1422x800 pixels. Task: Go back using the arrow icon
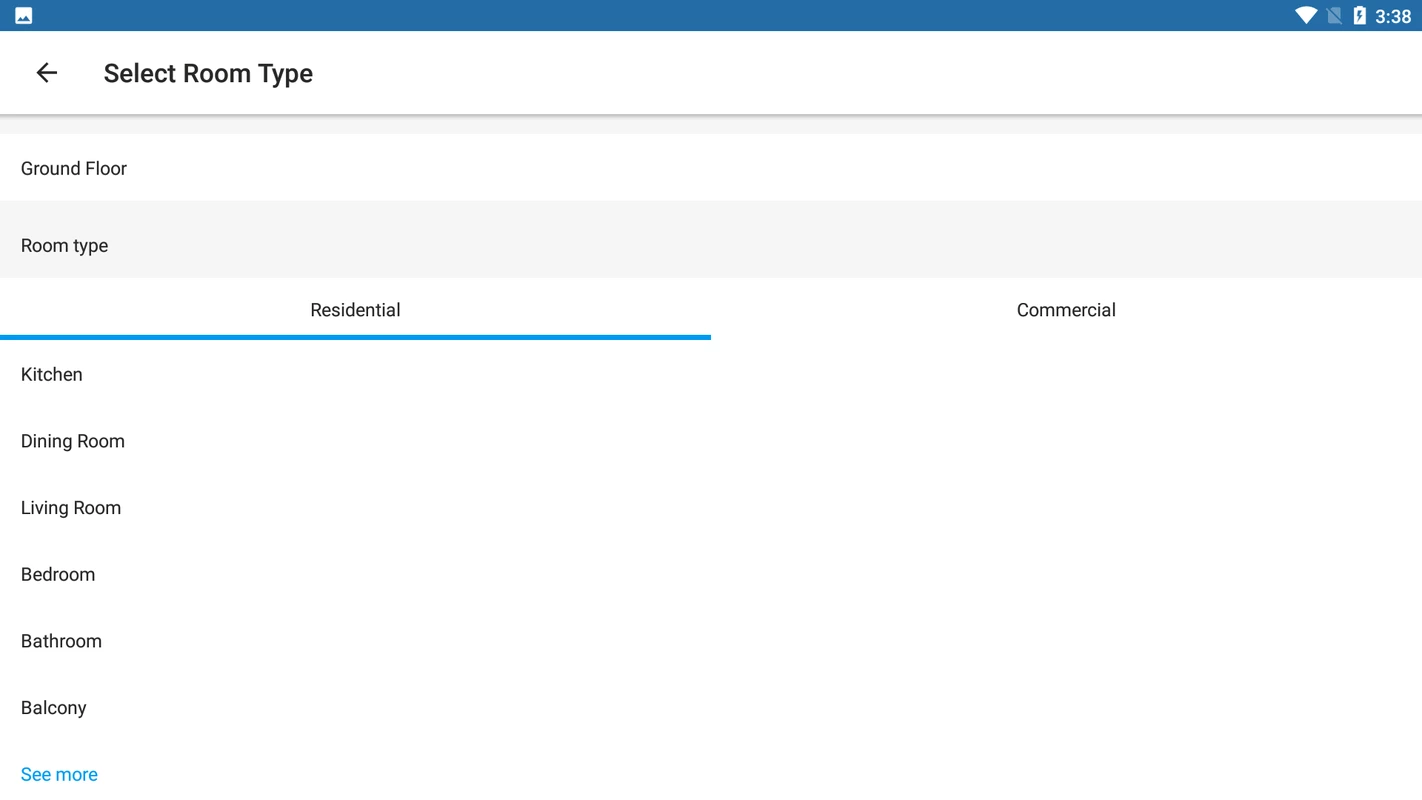[x=46, y=73]
